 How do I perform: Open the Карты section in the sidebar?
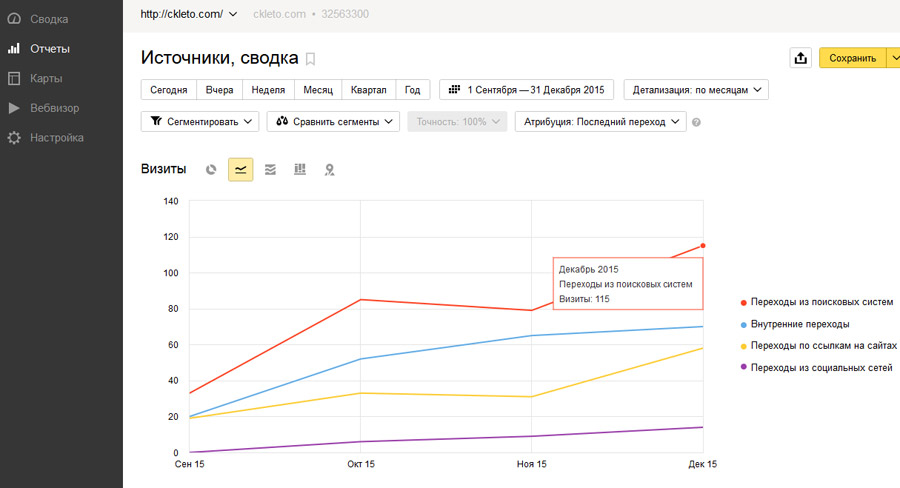point(46,78)
